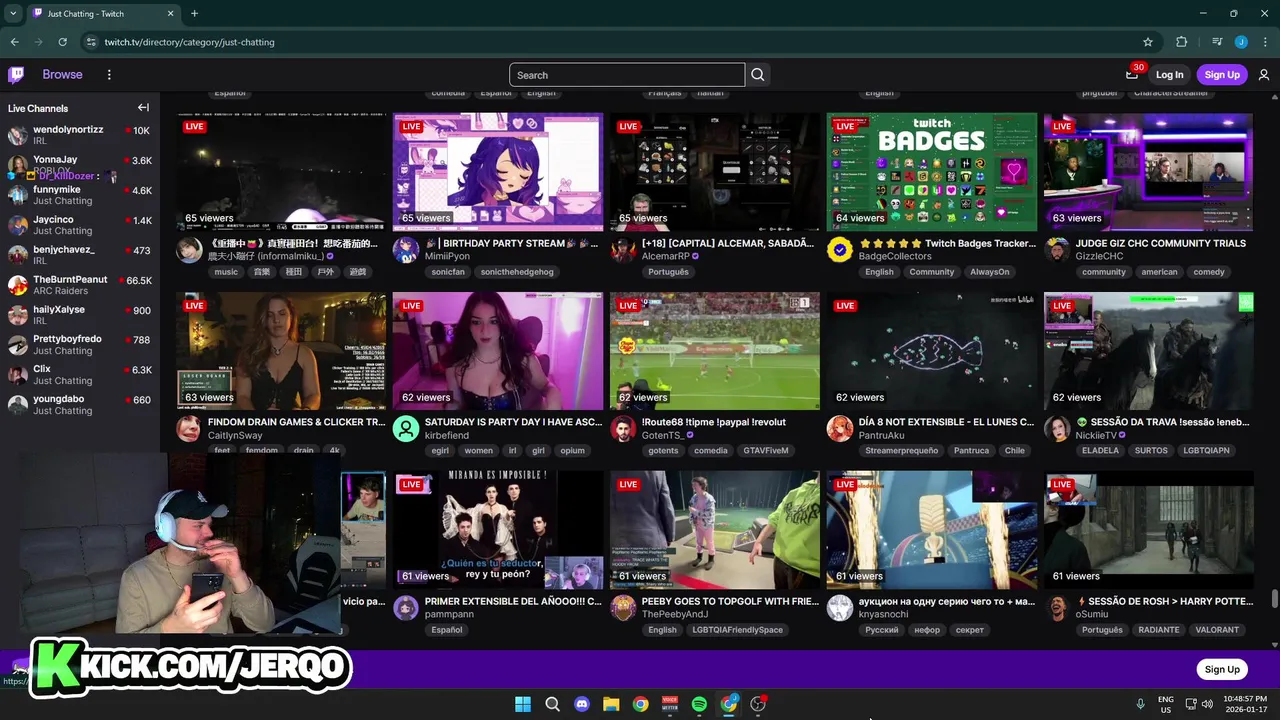Select the AlwaysOn tag
The image size is (1280, 720).
pyautogui.click(x=990, y=272)
